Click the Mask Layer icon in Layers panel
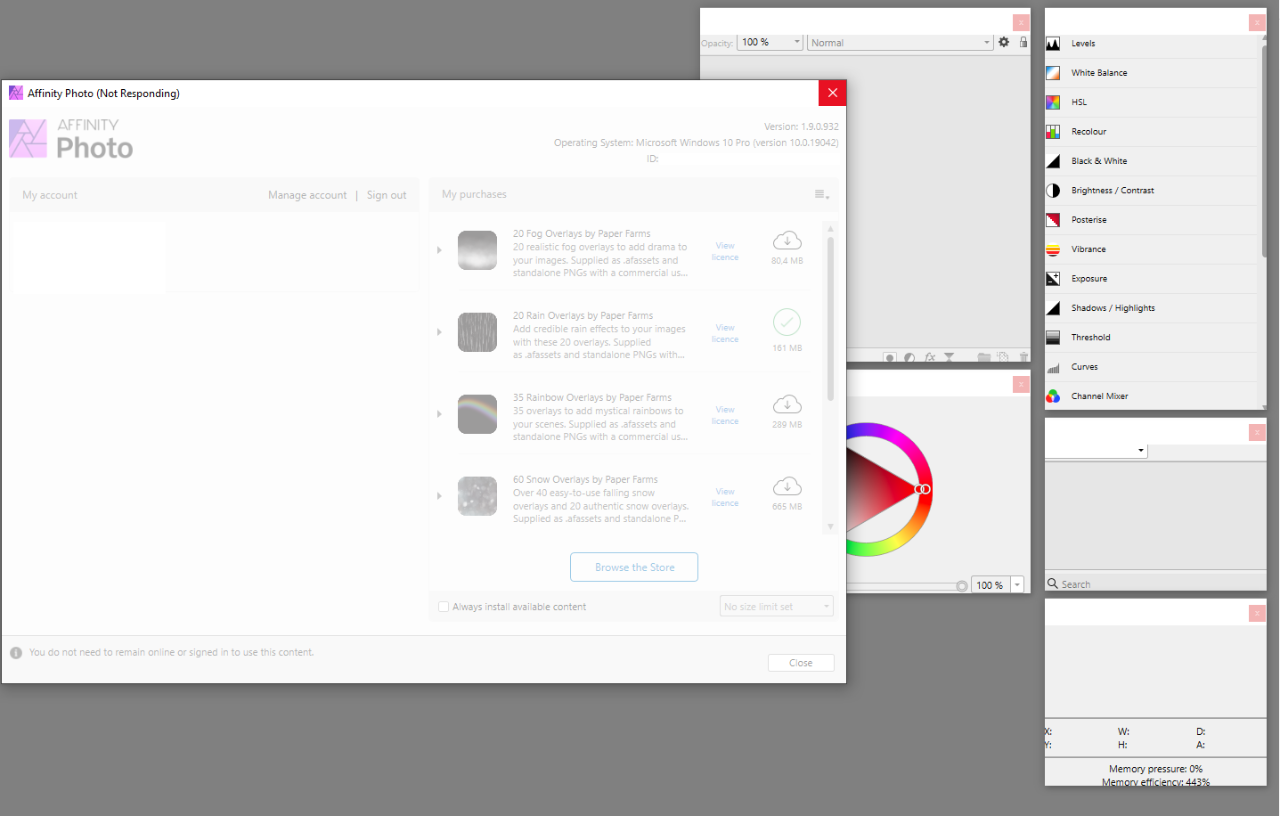The image size is (1280, 816). (889, 356)
